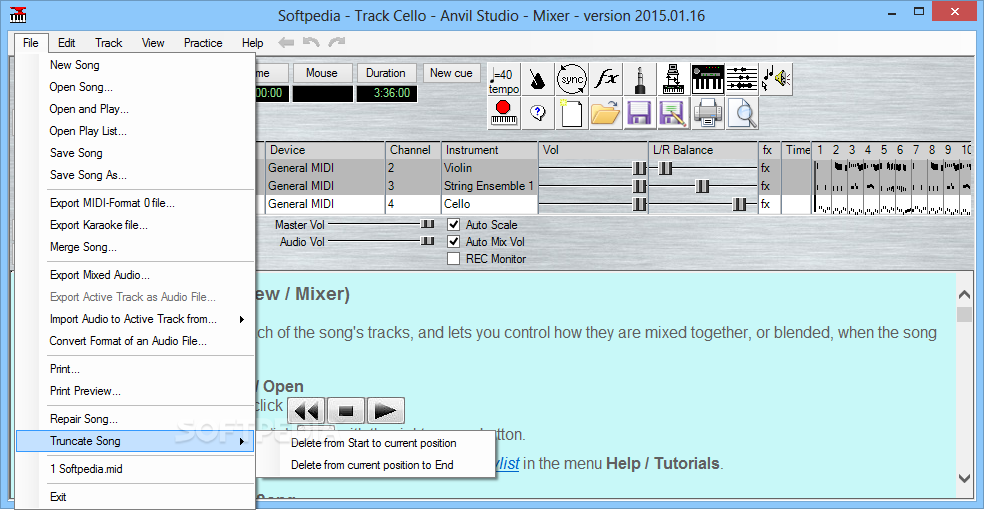Viewport: 984px width, 510px height.
Task: Click Save As floppy-with-pencil icon
Action: (x=673, y=113)
